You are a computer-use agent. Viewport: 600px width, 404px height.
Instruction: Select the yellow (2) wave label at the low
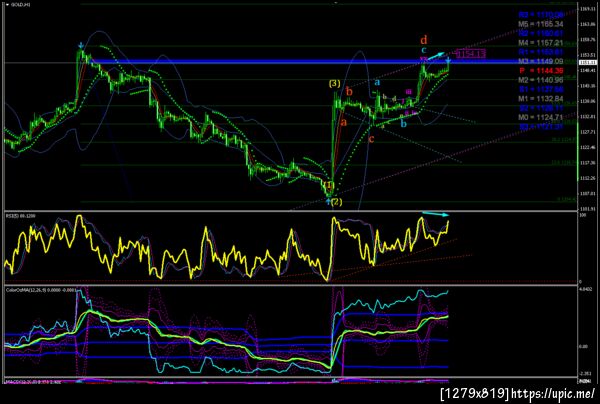click(x=336, y=202)
